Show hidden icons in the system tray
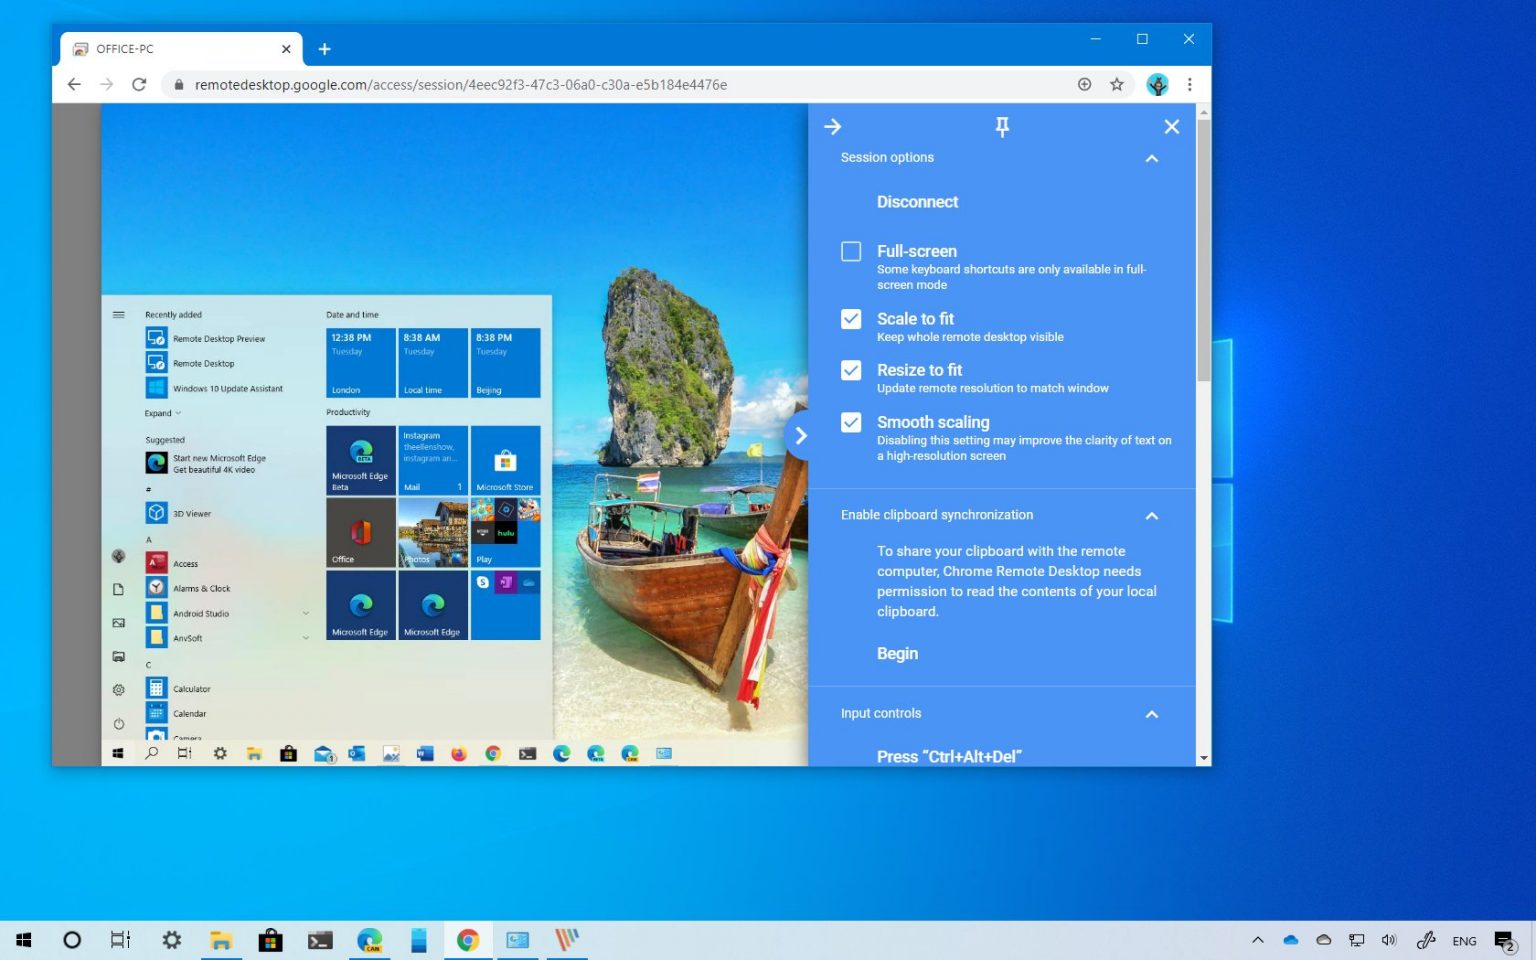This screenshot has height=960, width=1536. coord(1258,940)
